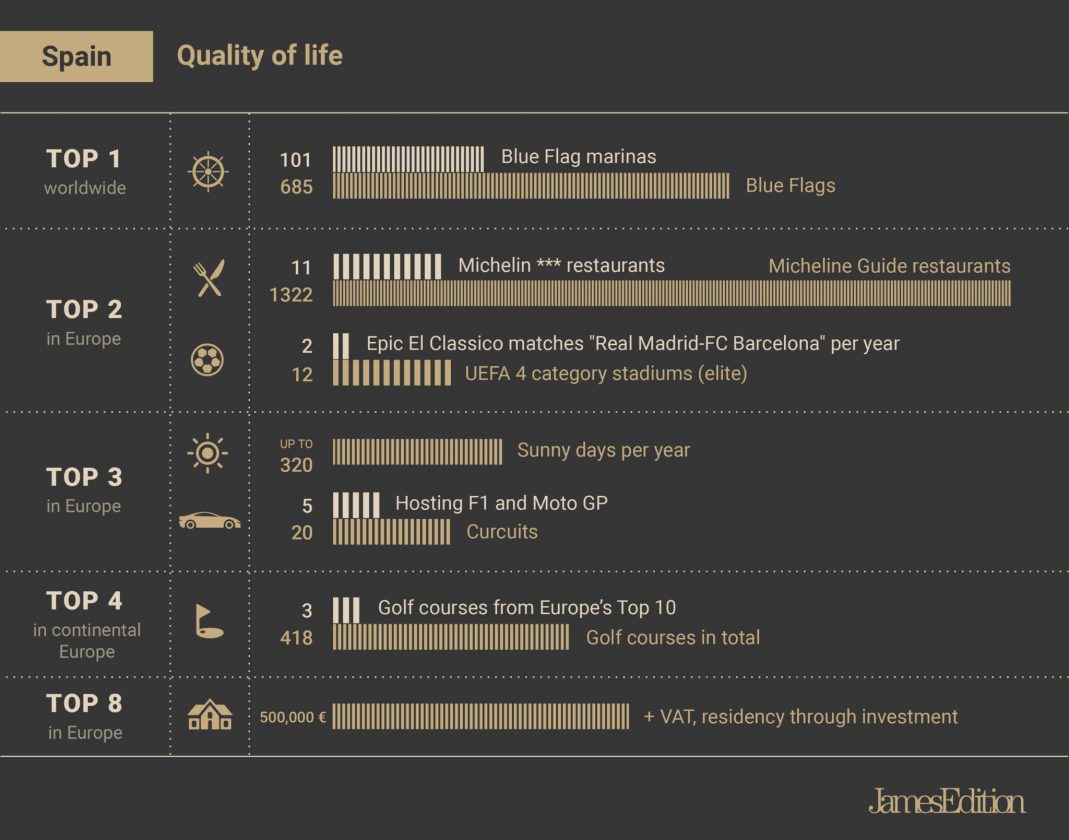The height and width of the screenshot is (840, 1069).
Task: Click the TOP 8 in Europe ranking
Action: click(84, 715)
